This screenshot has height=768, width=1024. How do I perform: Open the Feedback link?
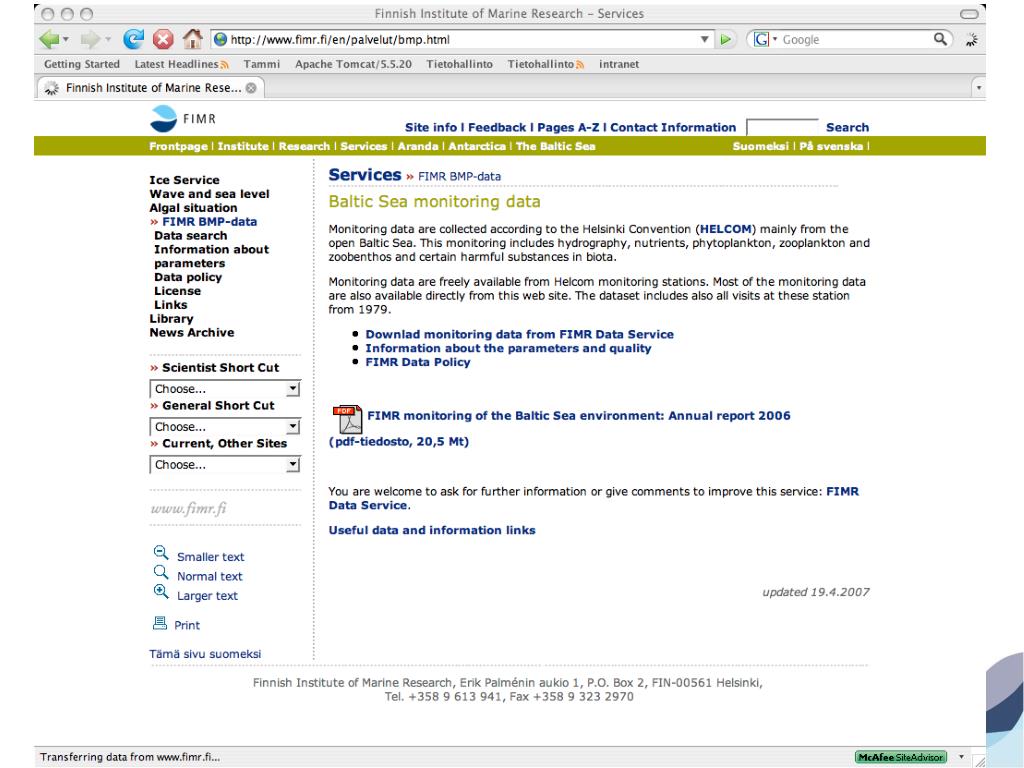pyautogui.click(x=497, y=127)
